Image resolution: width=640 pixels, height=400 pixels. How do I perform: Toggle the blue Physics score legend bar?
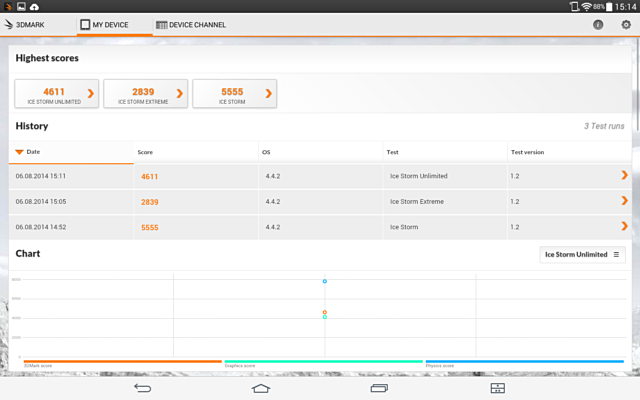click(524, 361)
